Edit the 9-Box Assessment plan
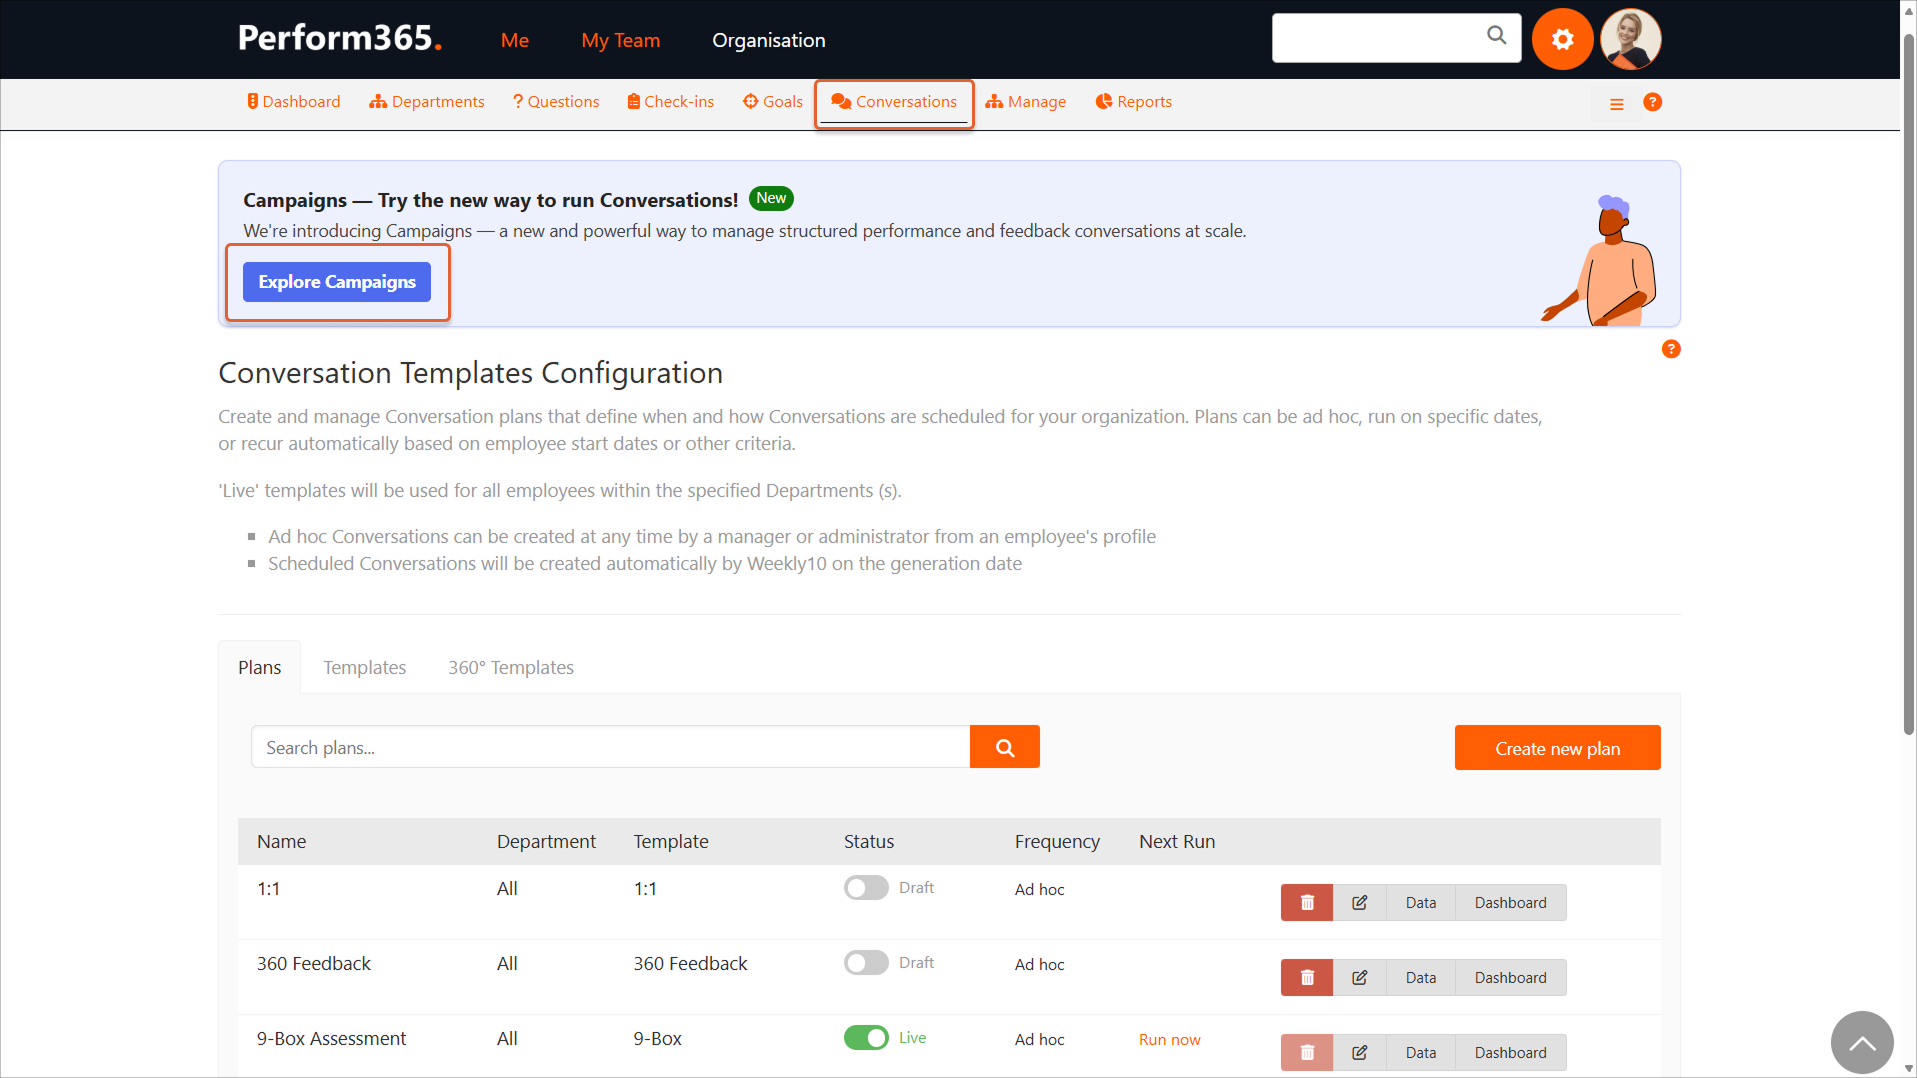 pyautogui.click(x=1359, y=1052)
